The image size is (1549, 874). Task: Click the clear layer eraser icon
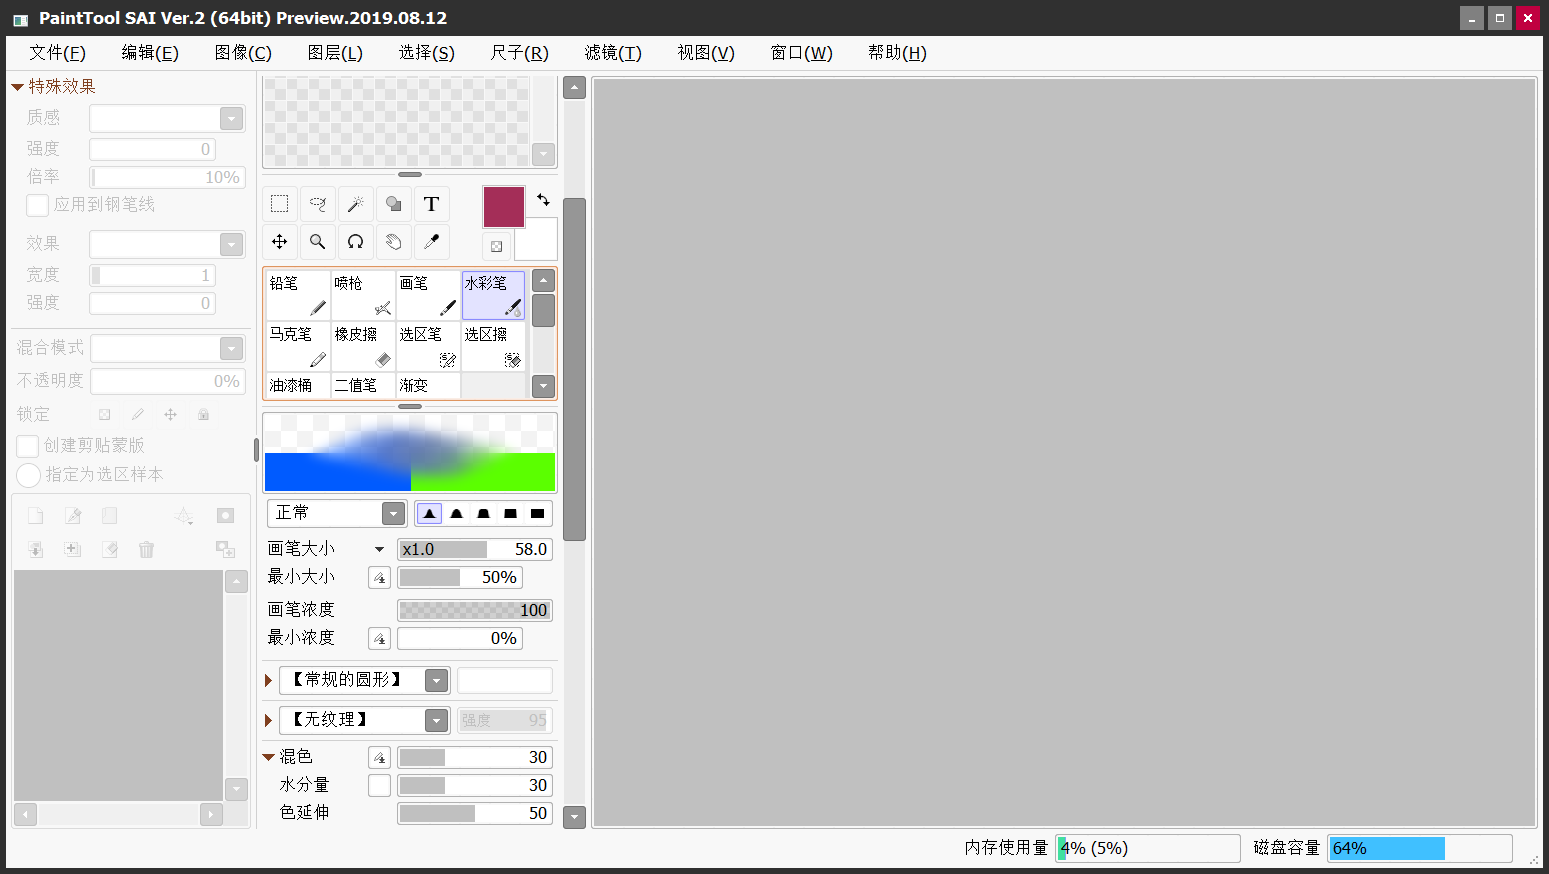(110, 549)
